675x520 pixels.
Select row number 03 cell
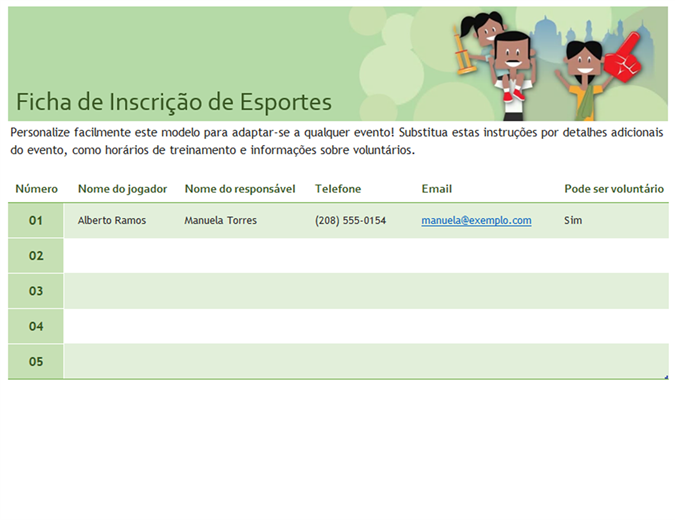(x=36, y=291)
